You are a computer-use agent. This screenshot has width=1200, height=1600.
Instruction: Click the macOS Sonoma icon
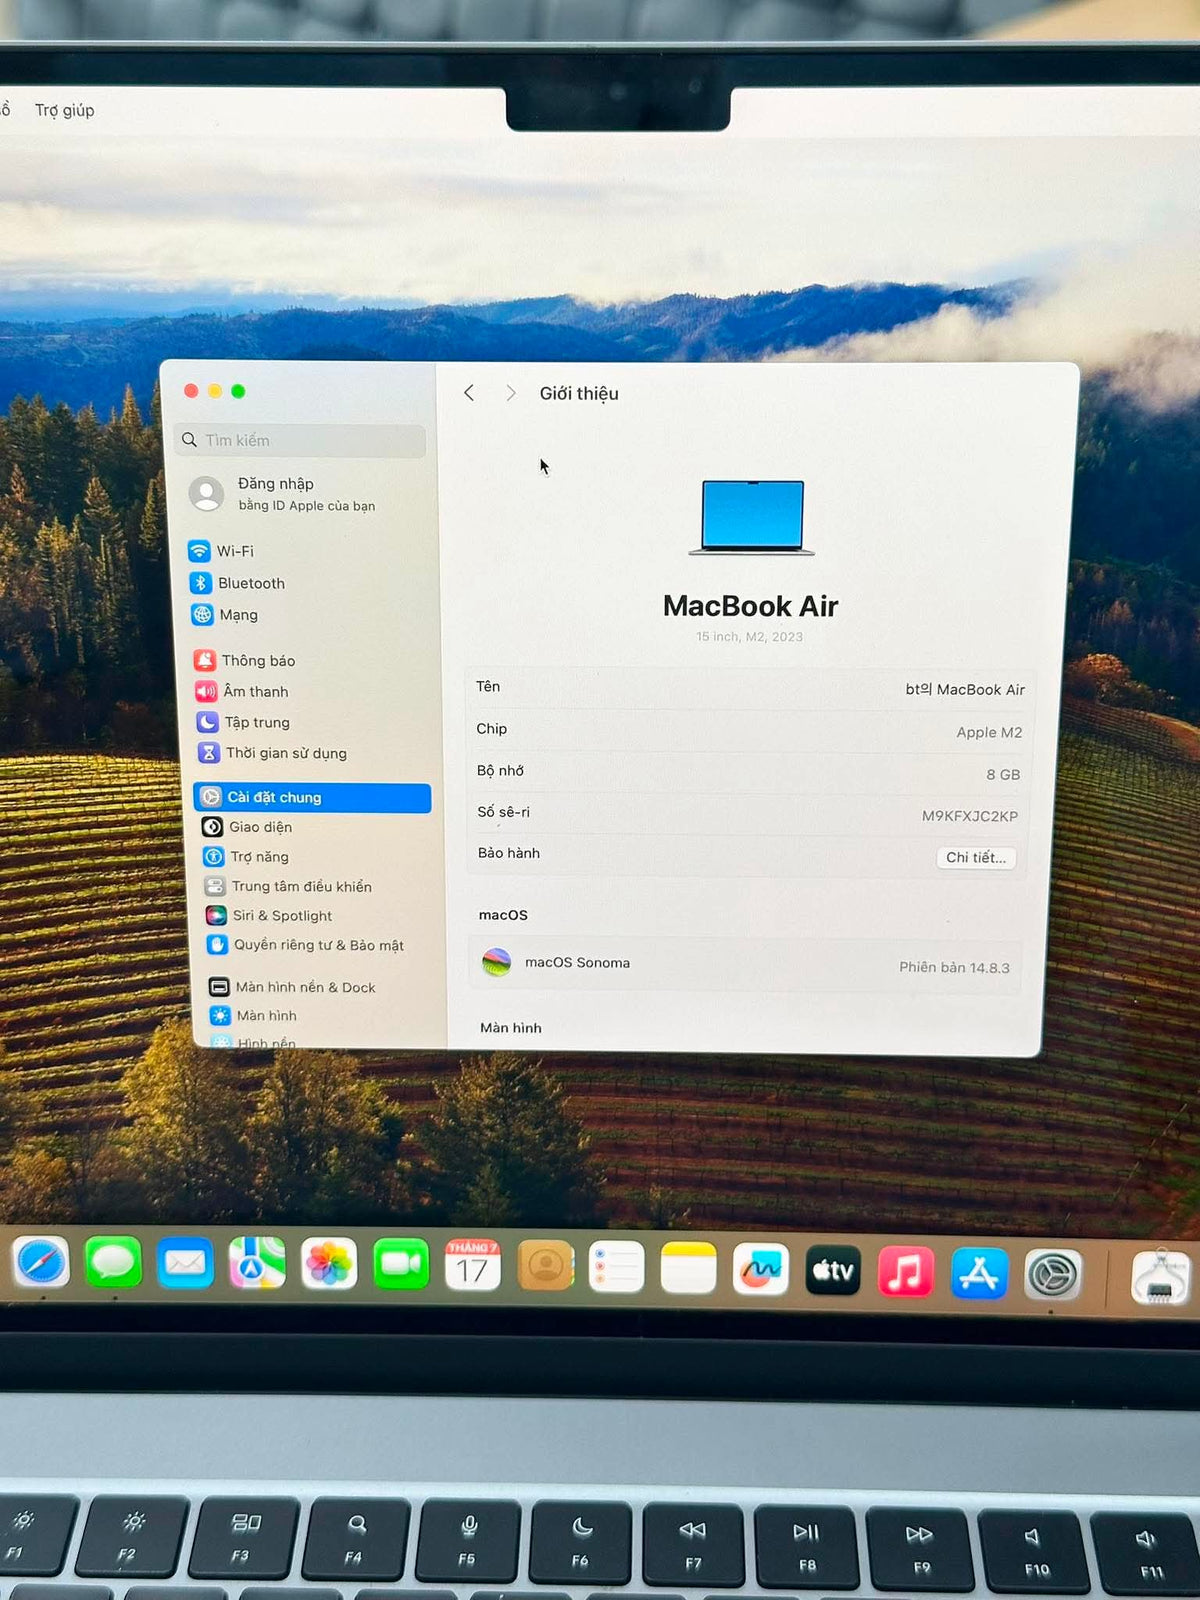pyautogui.click(x=497, y=963)
